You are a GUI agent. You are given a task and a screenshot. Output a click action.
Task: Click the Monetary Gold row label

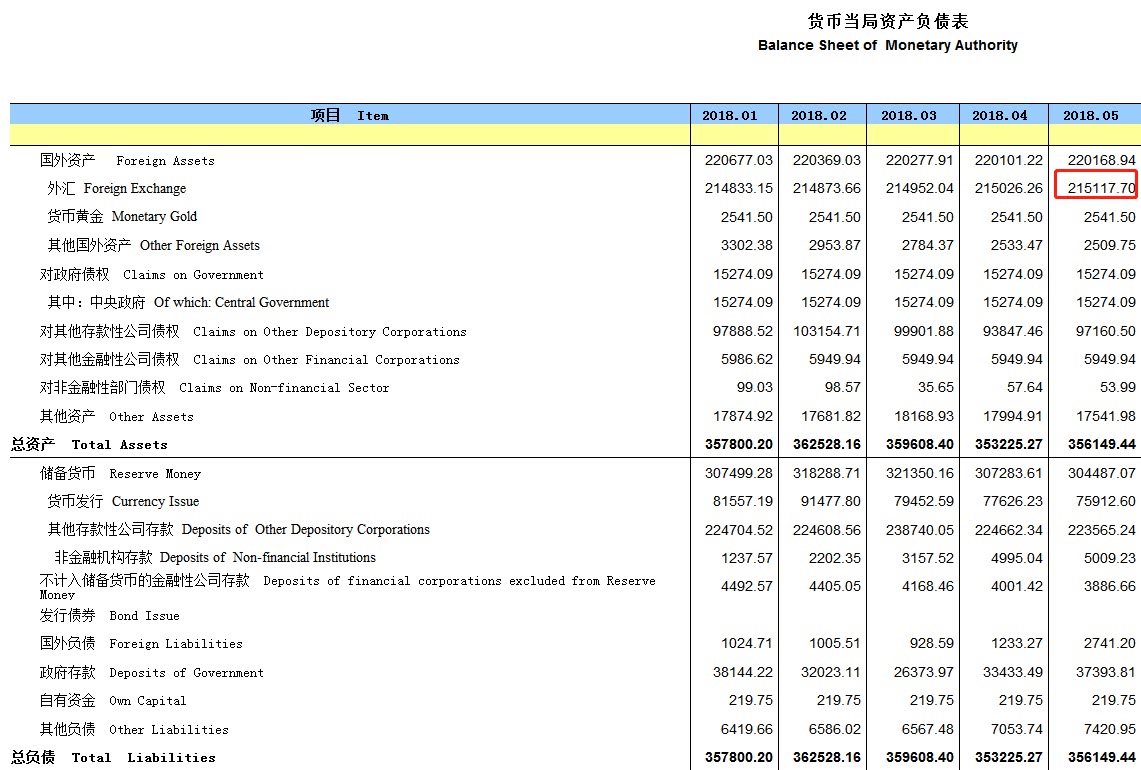tap(122, 217)
